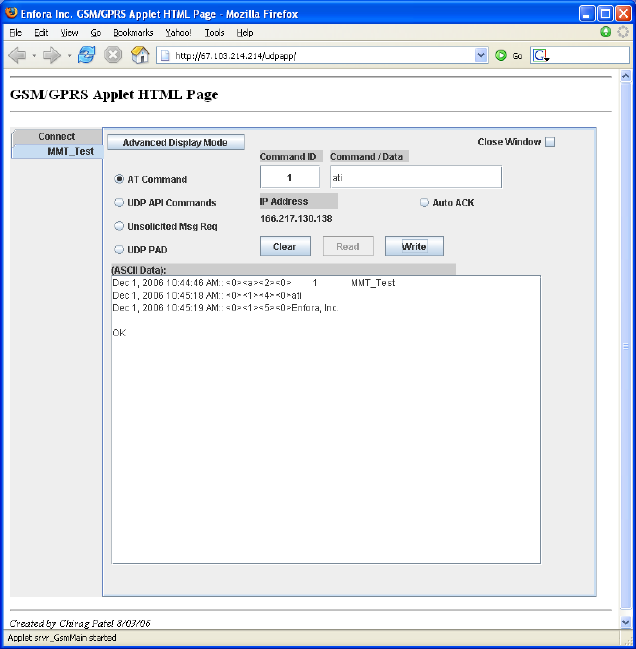The image size is (636, 649).
Task: Click the Google search engine icon
Action: 540,55
